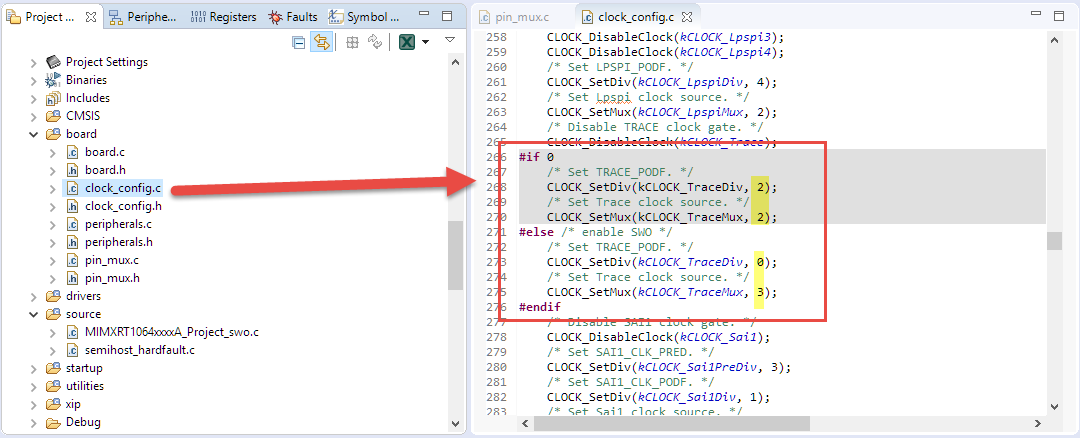
Task: Click the editor horizontal scrollbar
Action: (700, 424)
